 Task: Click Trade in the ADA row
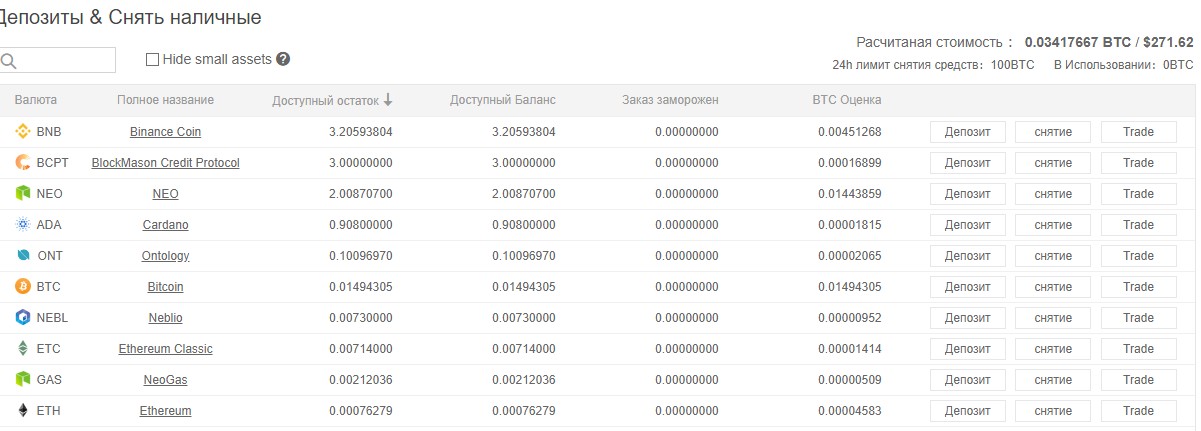tap(1139, 225)
